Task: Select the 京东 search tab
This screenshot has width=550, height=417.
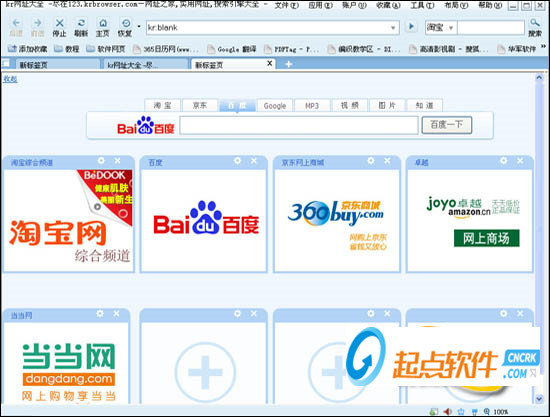Action: point(200,106)
